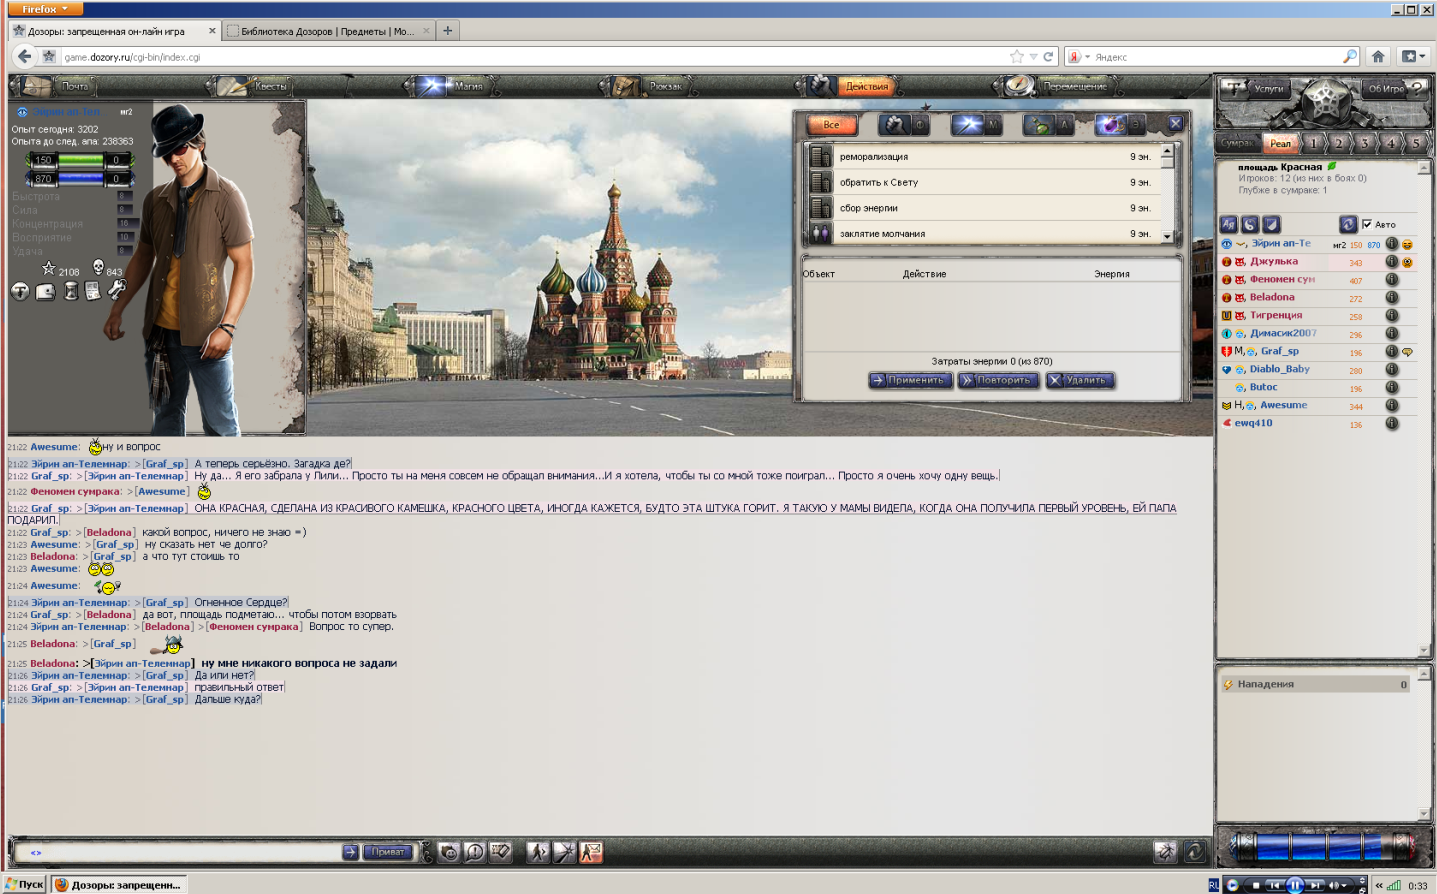Open the document icon under character stats

(93, 291)
